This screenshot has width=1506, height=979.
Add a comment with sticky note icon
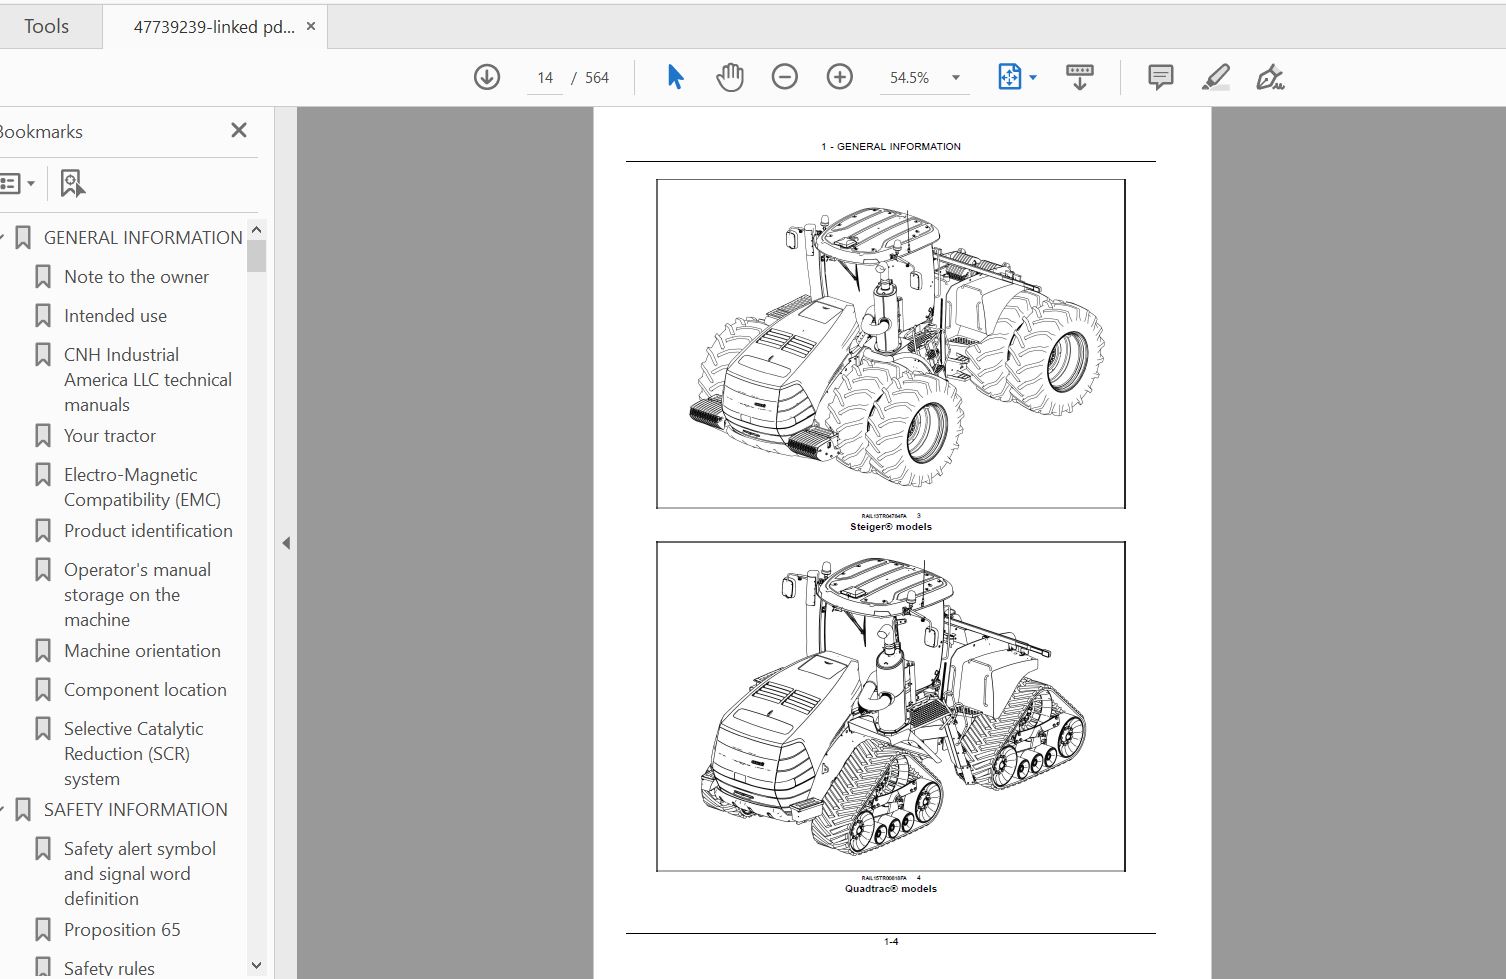1161,77
